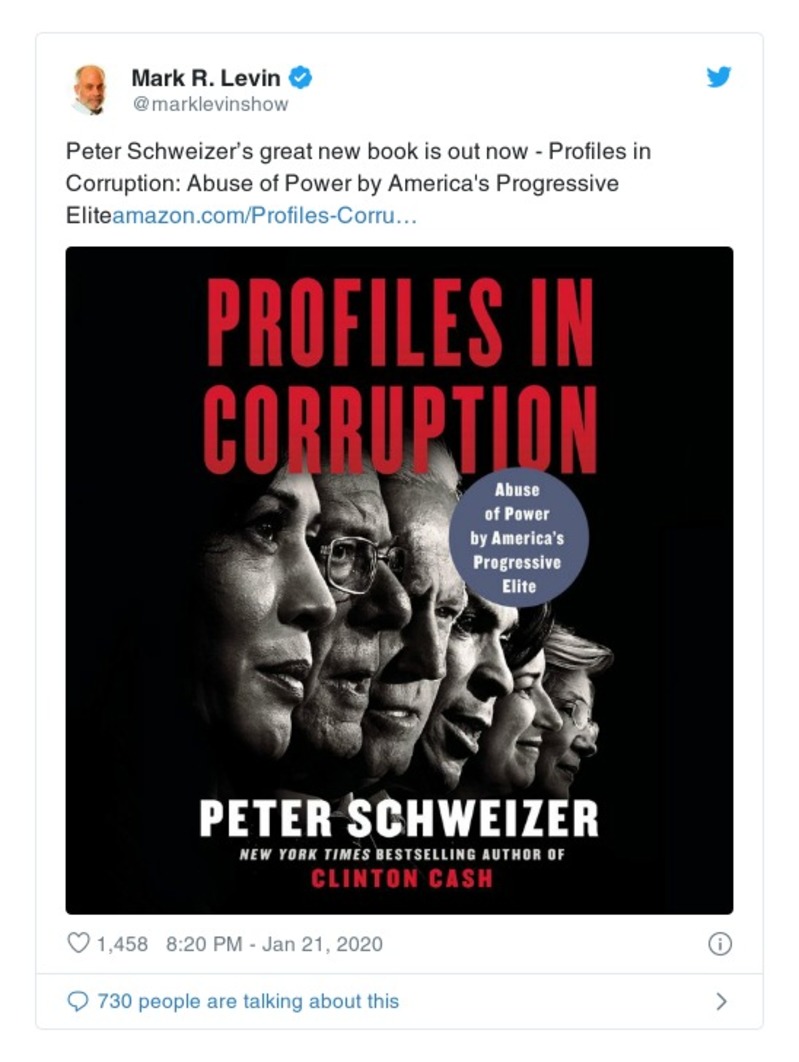Screen dimensions: 799x1062
Task: Click the 1,458 likes count
Action: pos(122,943)
